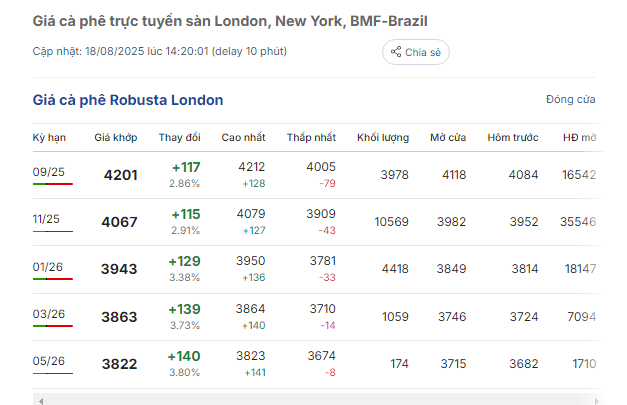Image resolution: width=627 pixels, height=405 pixels.
Task: Click the Thay đổi column header
Action: click(x=180, y=138)
